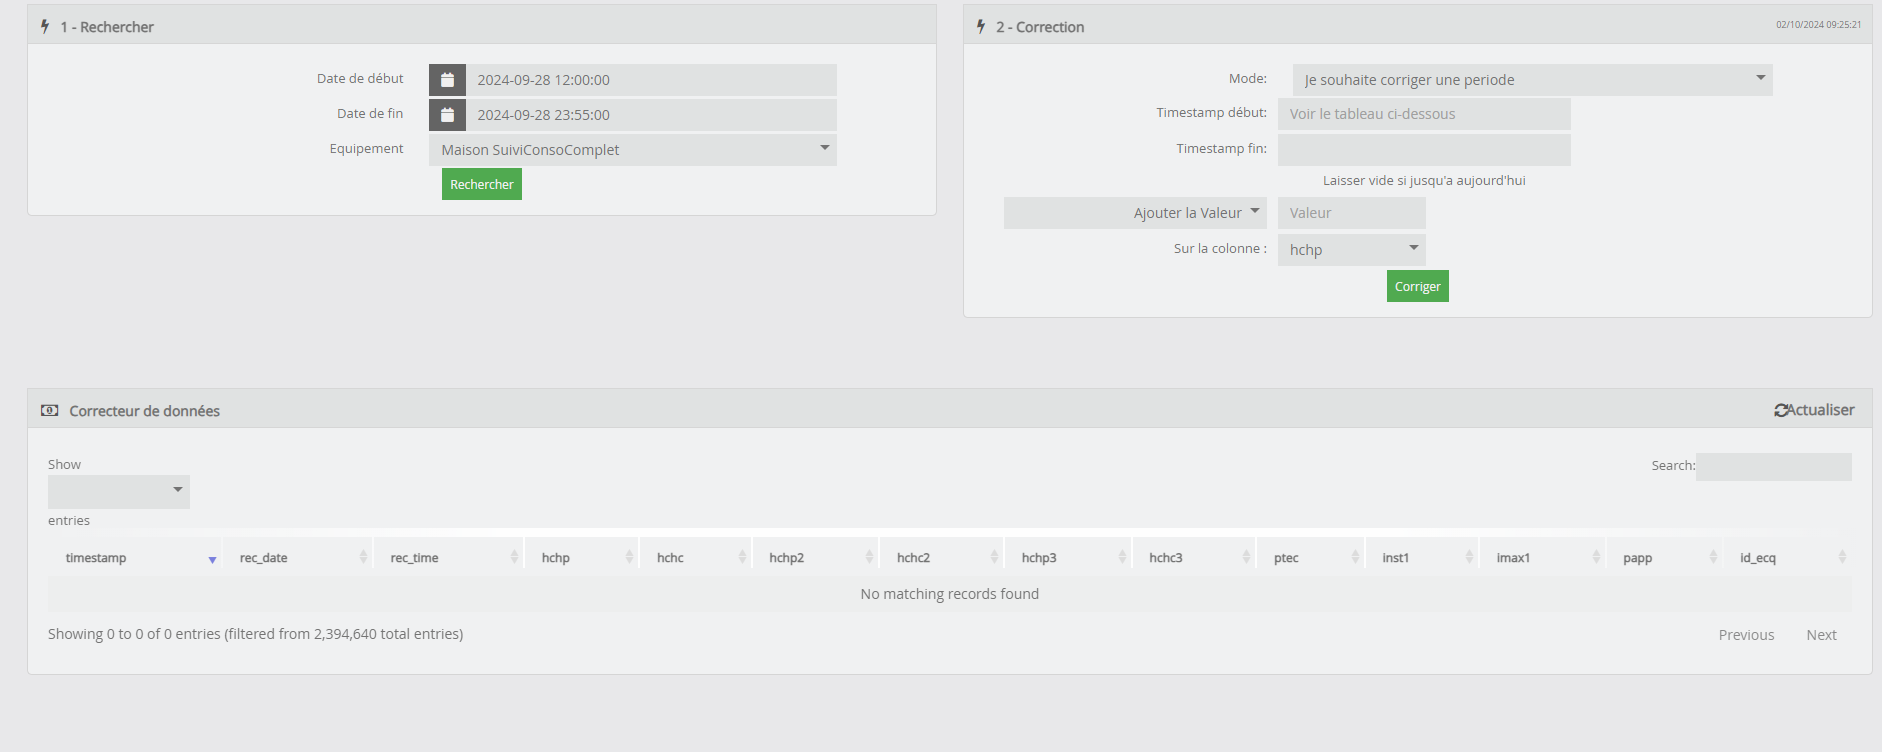
Task: Expand the Sur la colonne hchp dropdown
Action: (1351, 250)
